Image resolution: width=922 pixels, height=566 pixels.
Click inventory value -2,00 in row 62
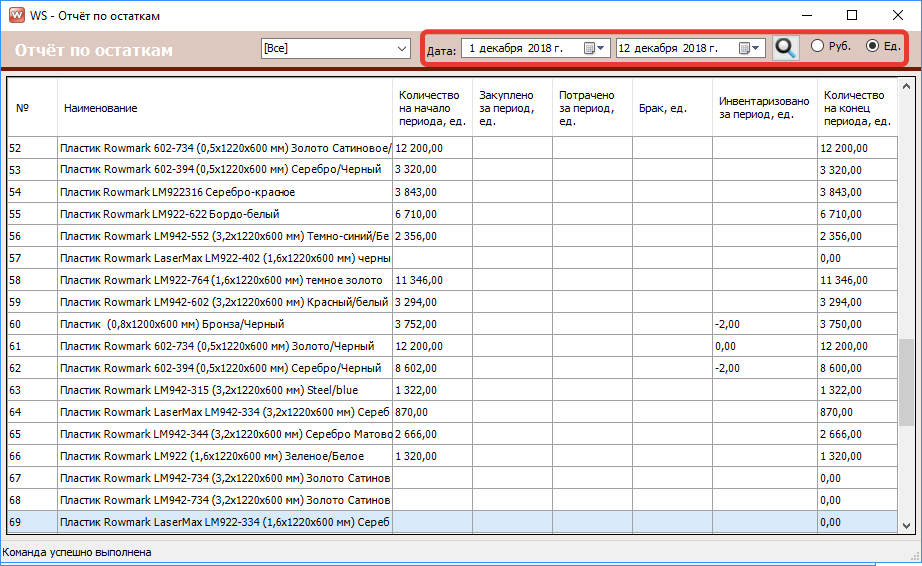coord(764,368)
